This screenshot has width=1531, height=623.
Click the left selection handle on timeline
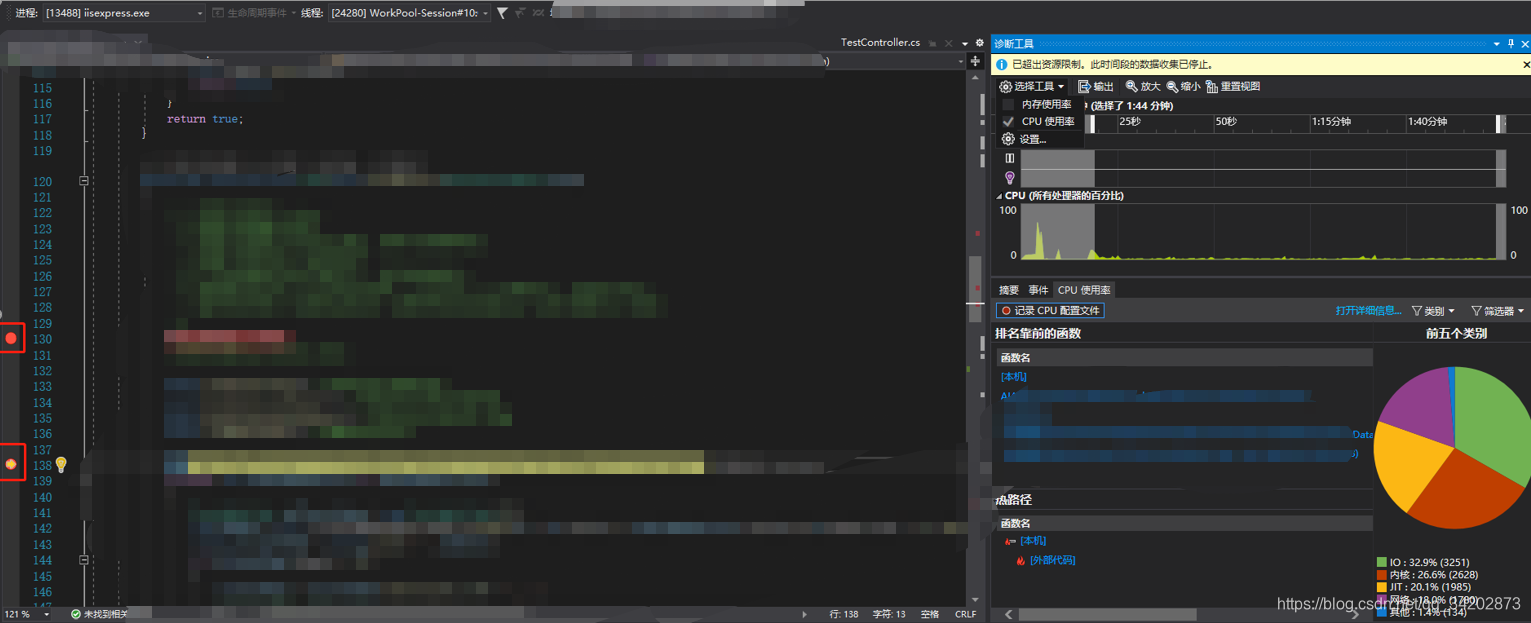pyautogui.click(x=1092, y=123)
